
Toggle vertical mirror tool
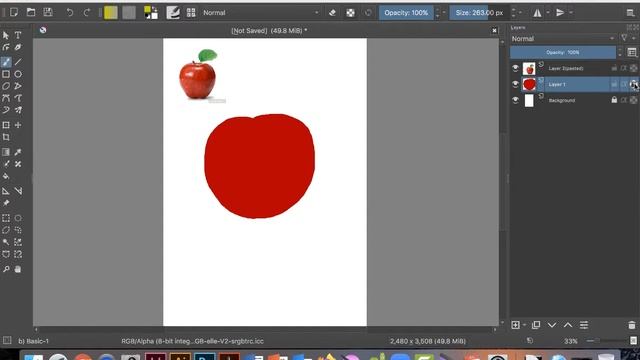(560, 13)
